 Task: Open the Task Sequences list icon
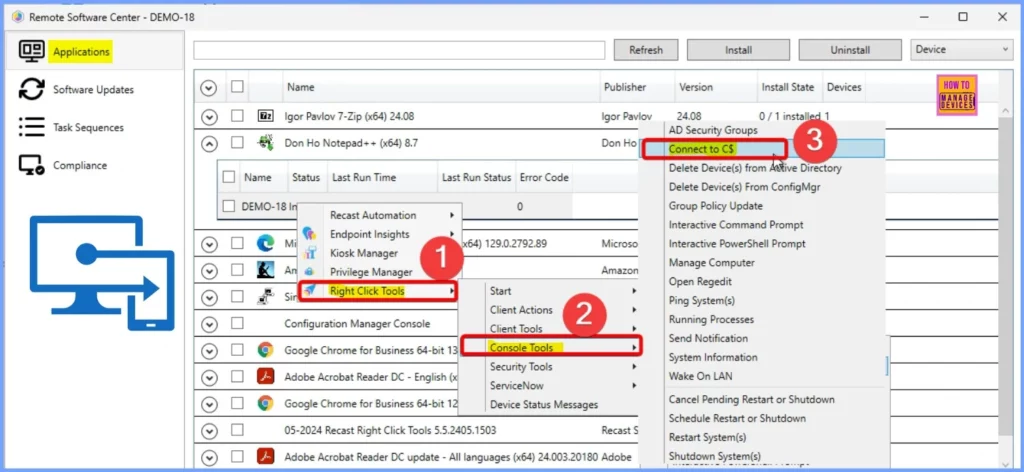(x=31, y=127)
